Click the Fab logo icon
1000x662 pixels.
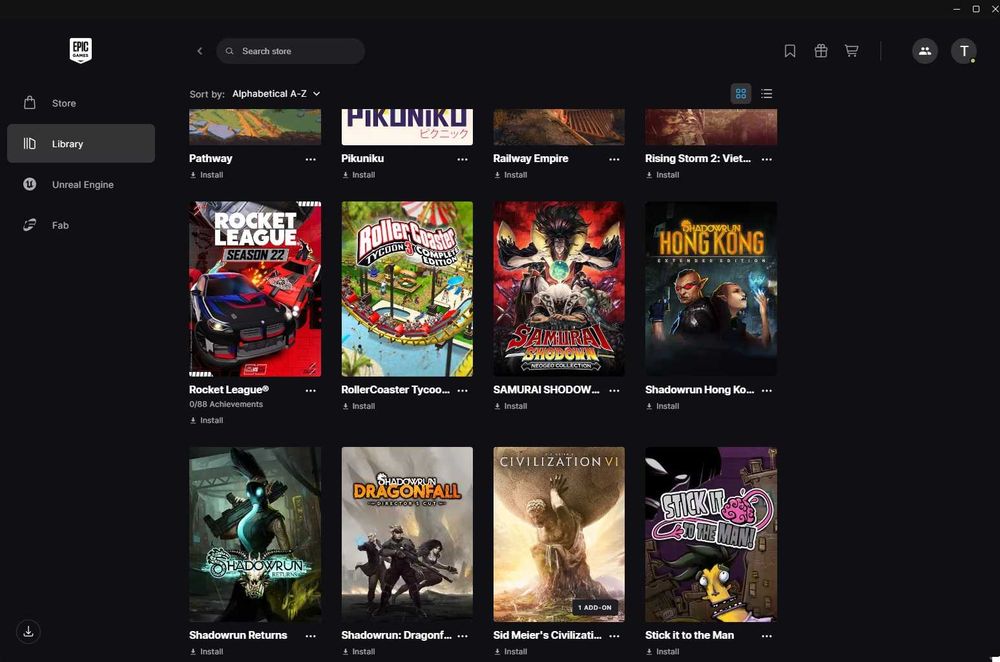tap(29, 225)
